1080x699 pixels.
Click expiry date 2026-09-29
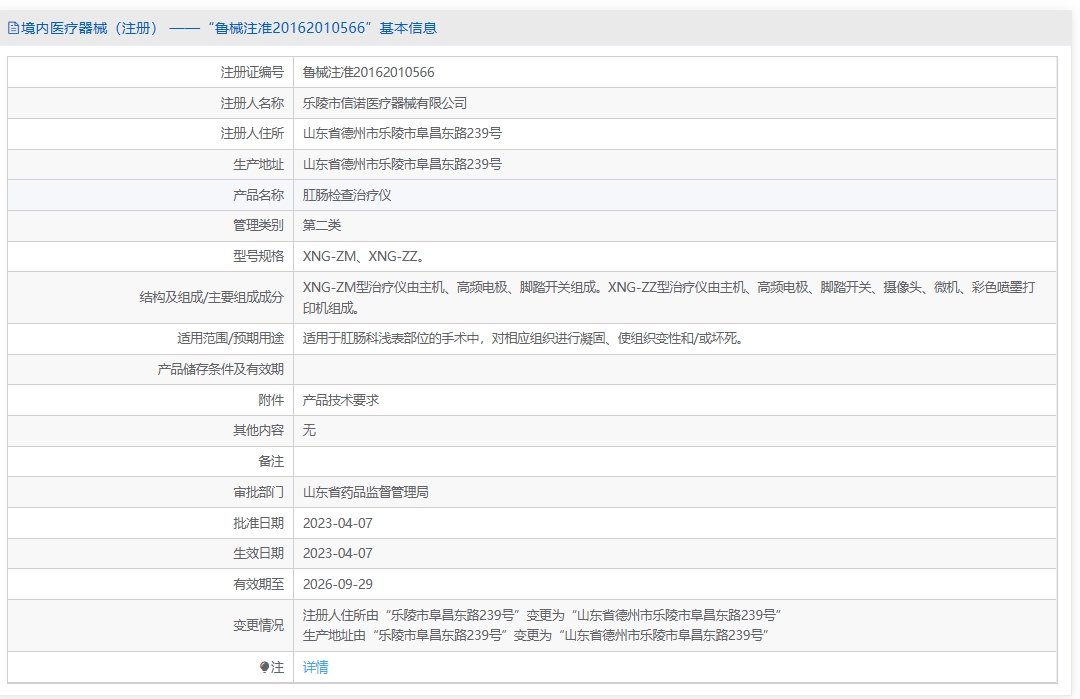pos(338,585)
